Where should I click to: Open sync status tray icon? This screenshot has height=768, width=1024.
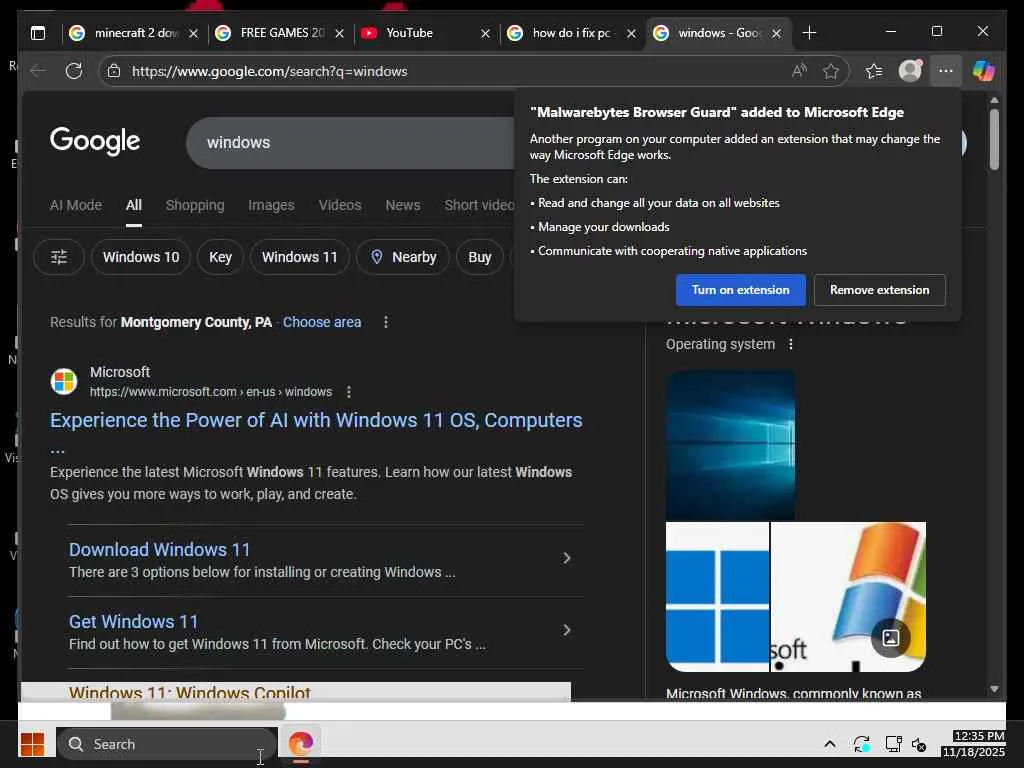pyautogui.click(x=861, y=744)
